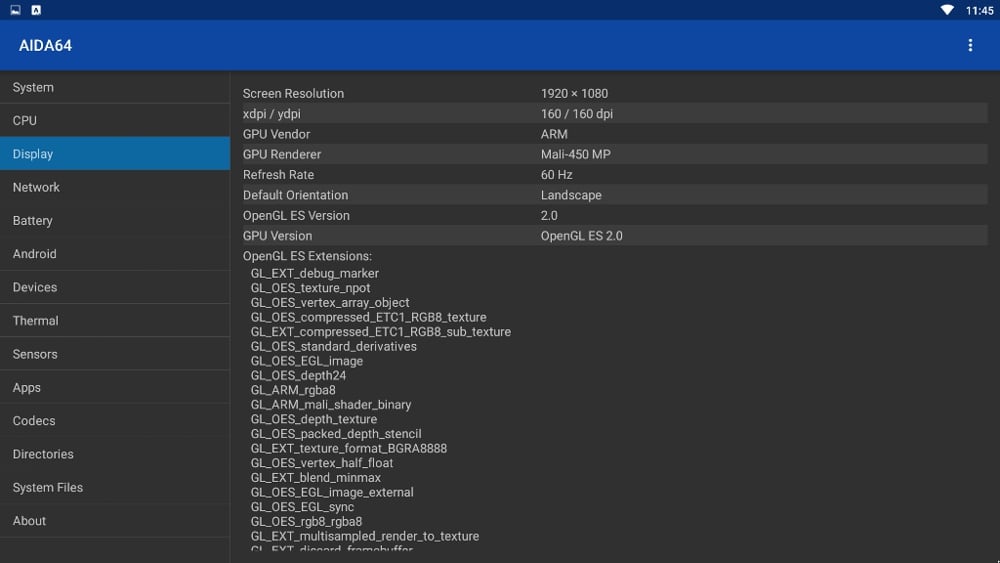Select the Display section
1000x563 pixels.
pyautogui.click(x=115, y=154)
